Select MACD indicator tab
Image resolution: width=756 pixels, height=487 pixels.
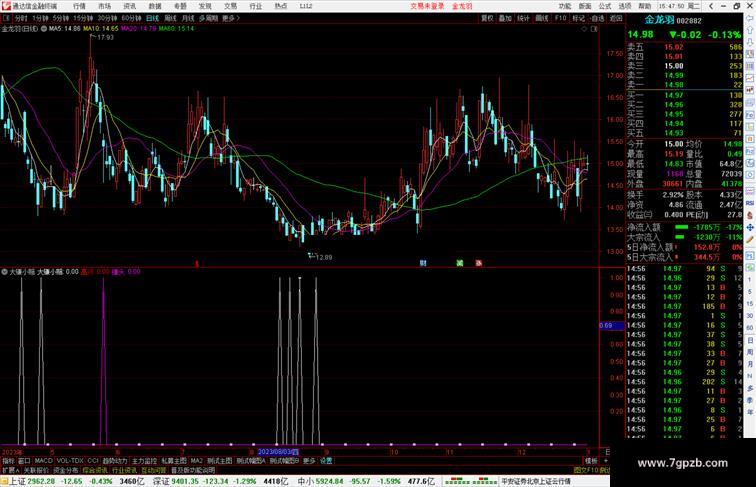point(43,461)
